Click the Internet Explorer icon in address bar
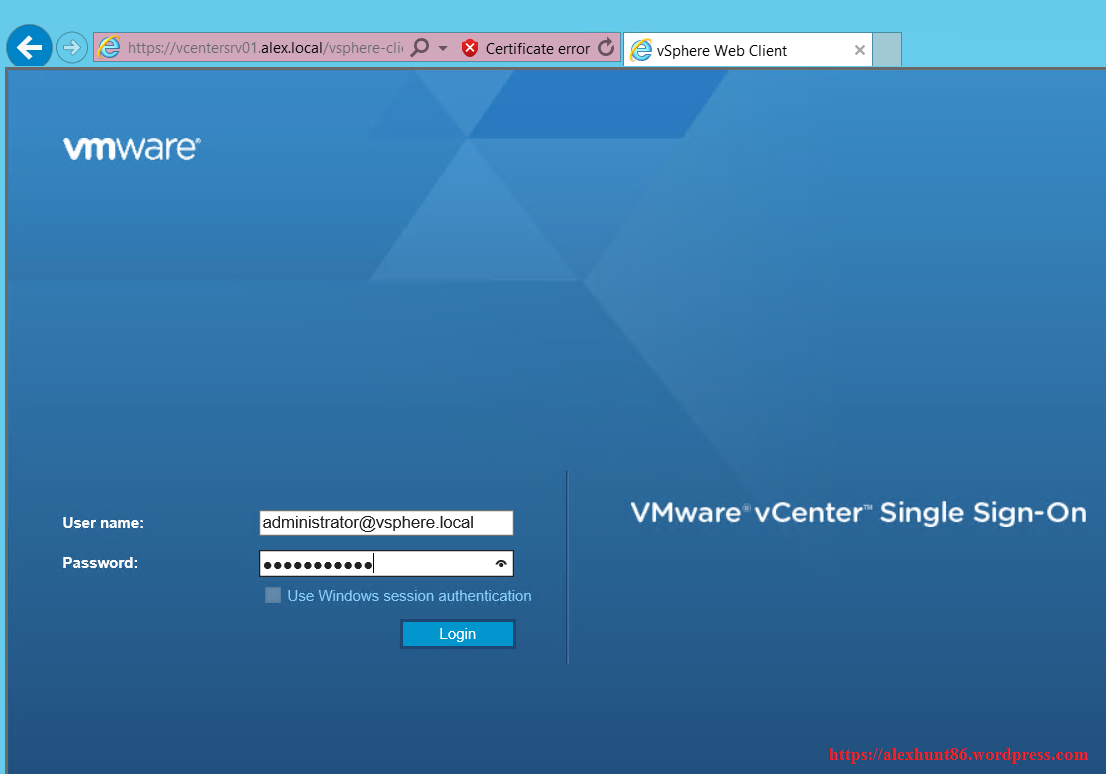The image size is (1106, 774). pos(109,48)
